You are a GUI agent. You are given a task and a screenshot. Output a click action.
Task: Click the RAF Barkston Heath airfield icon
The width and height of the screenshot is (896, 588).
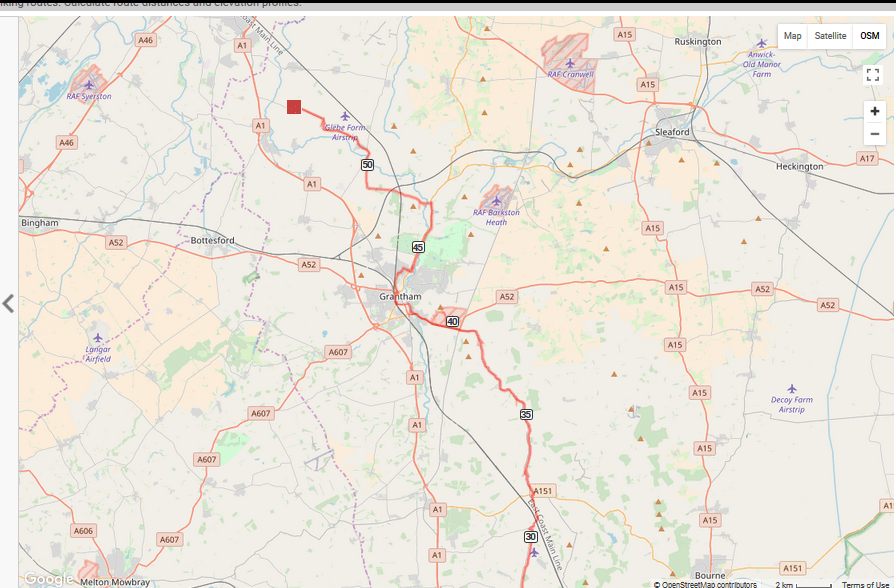point(496,201)
